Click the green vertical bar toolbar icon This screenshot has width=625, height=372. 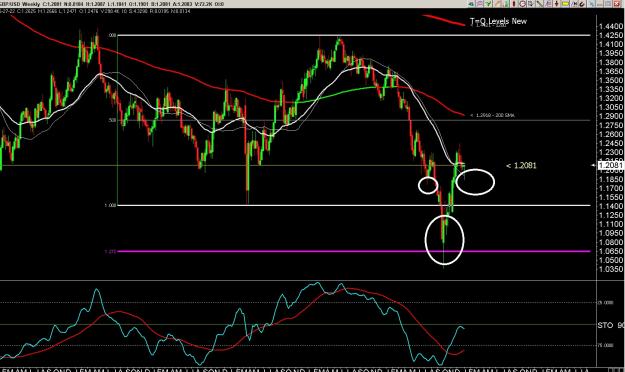coord(506,4)
